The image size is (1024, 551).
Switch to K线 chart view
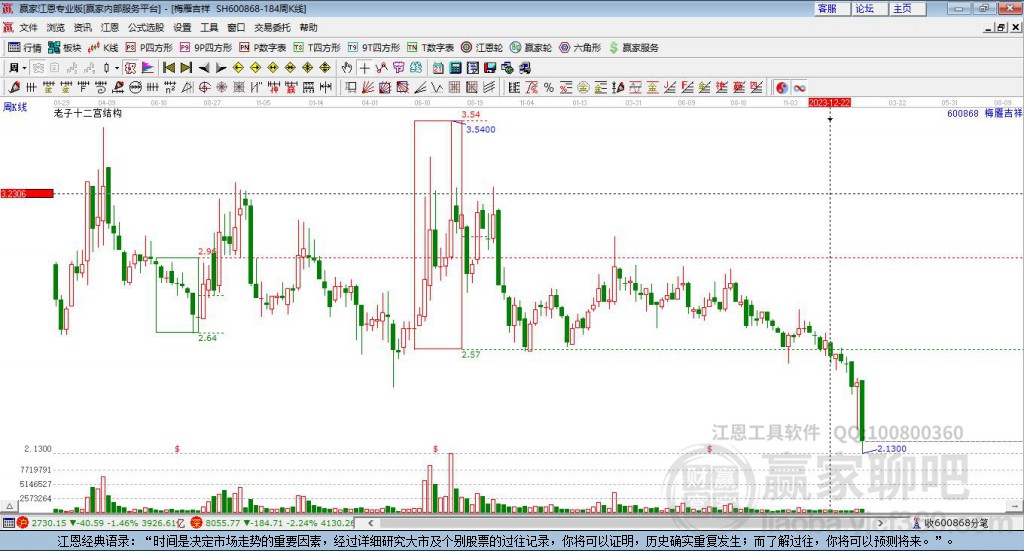tap(103, 48)
